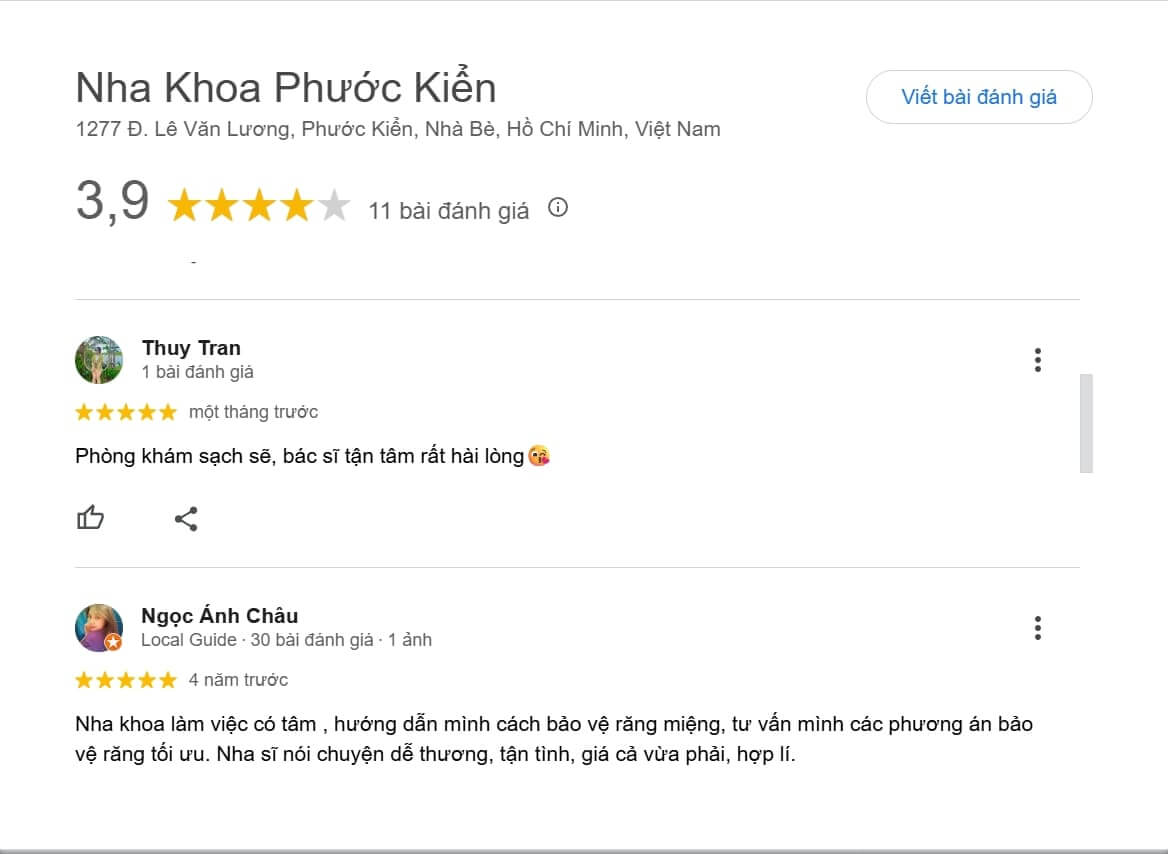Click the reviewer name Ngọc Ánh Châu
This screenshot has height=854, width=1168.
(219, 616)
